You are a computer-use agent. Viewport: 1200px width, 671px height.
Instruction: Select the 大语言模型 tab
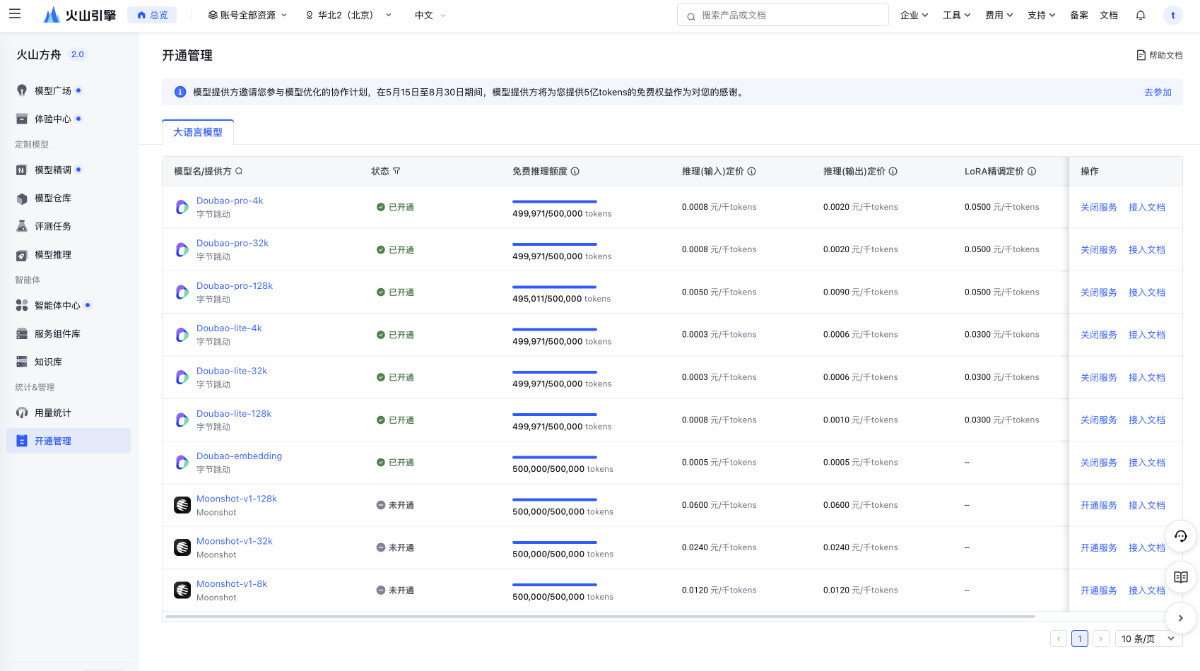pos(198,132)
